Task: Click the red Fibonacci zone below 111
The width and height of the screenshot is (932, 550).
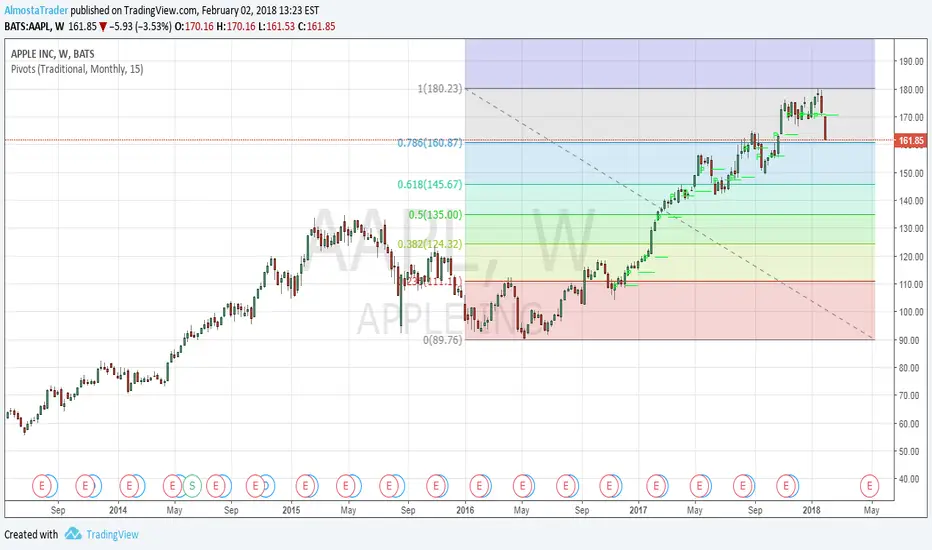Action: [670, 310]
